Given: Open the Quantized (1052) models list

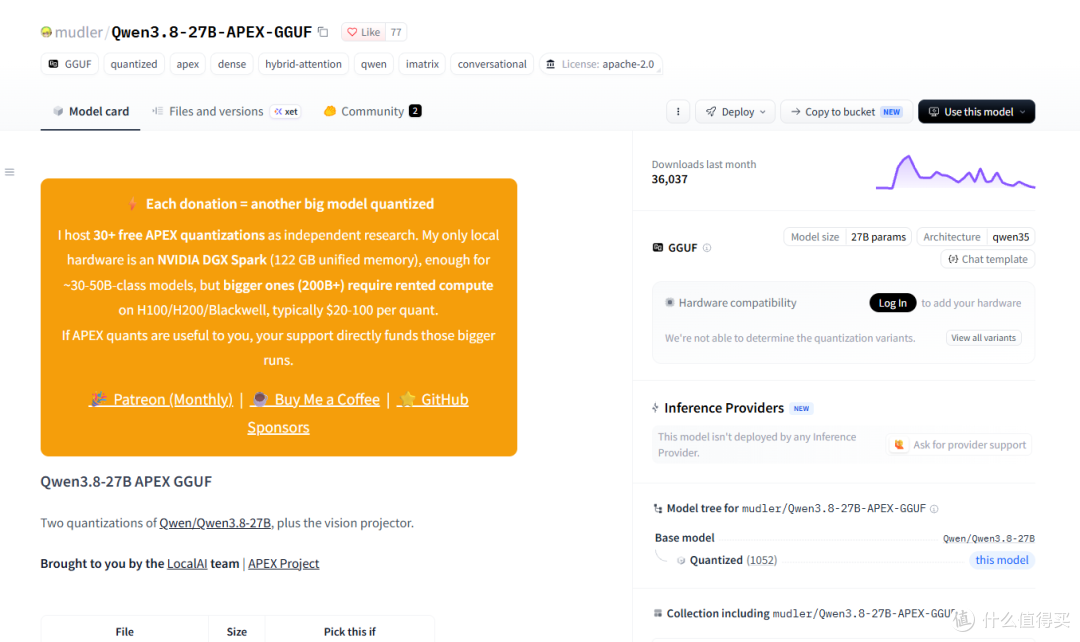Looking at the screenshot, I should (x=733, y=560).
